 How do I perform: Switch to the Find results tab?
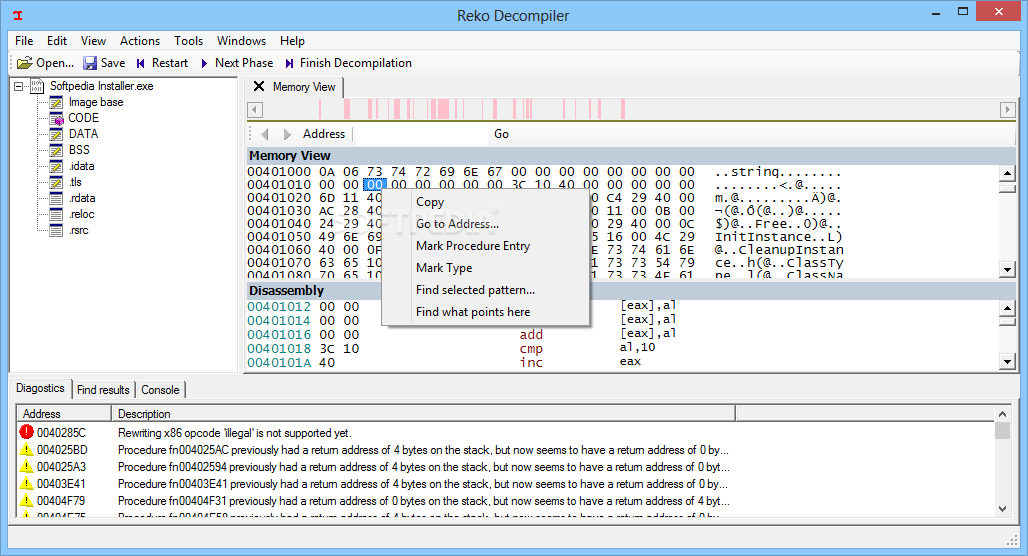pos(103,390)
